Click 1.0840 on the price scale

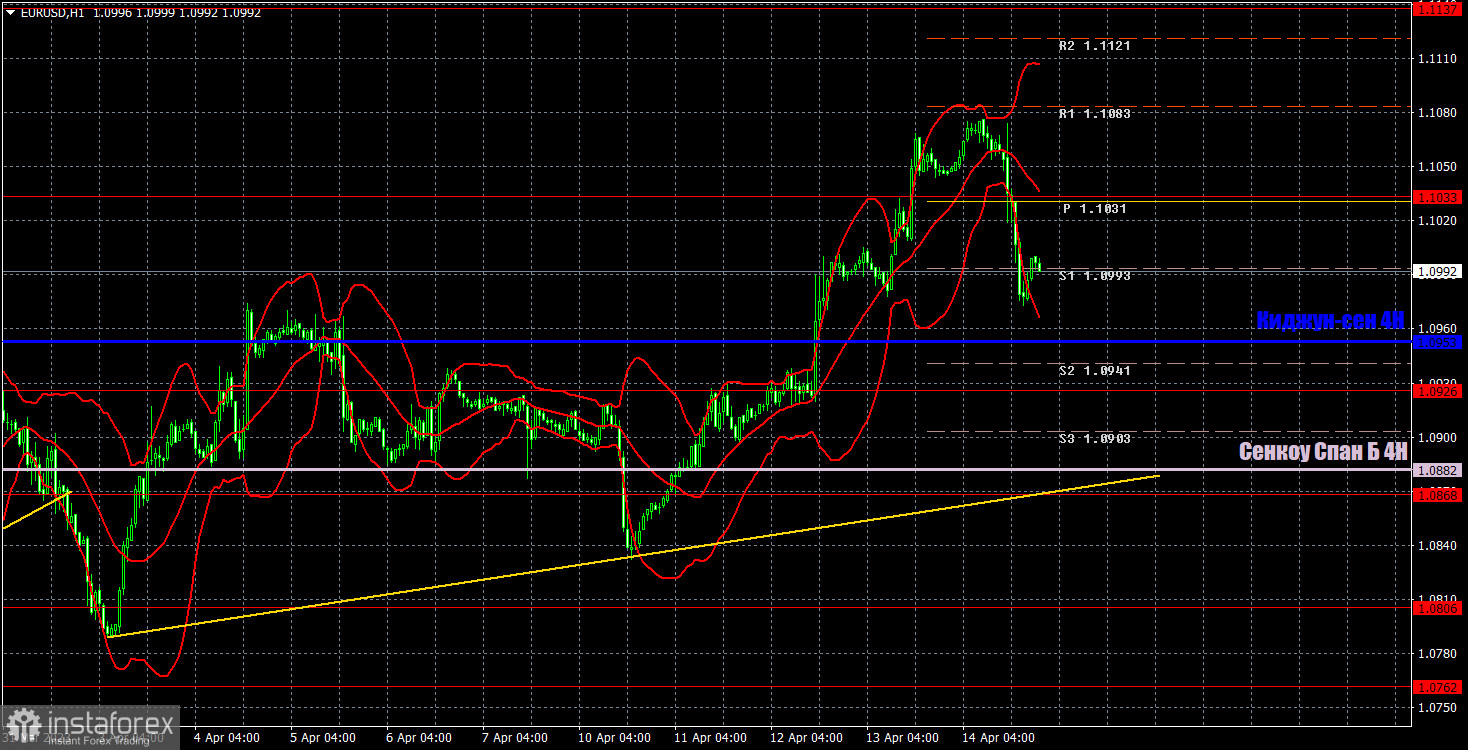point(1437,545)
